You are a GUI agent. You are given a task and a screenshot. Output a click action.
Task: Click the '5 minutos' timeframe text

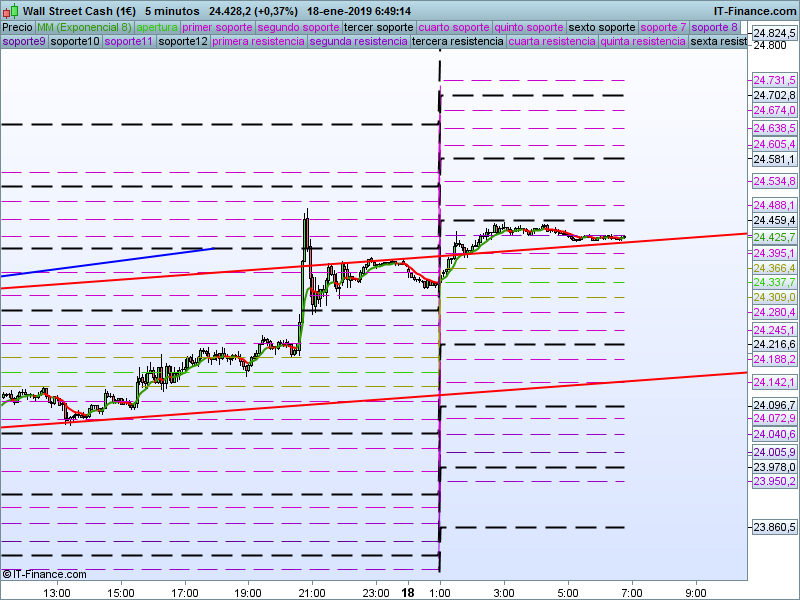pos(172,11)
